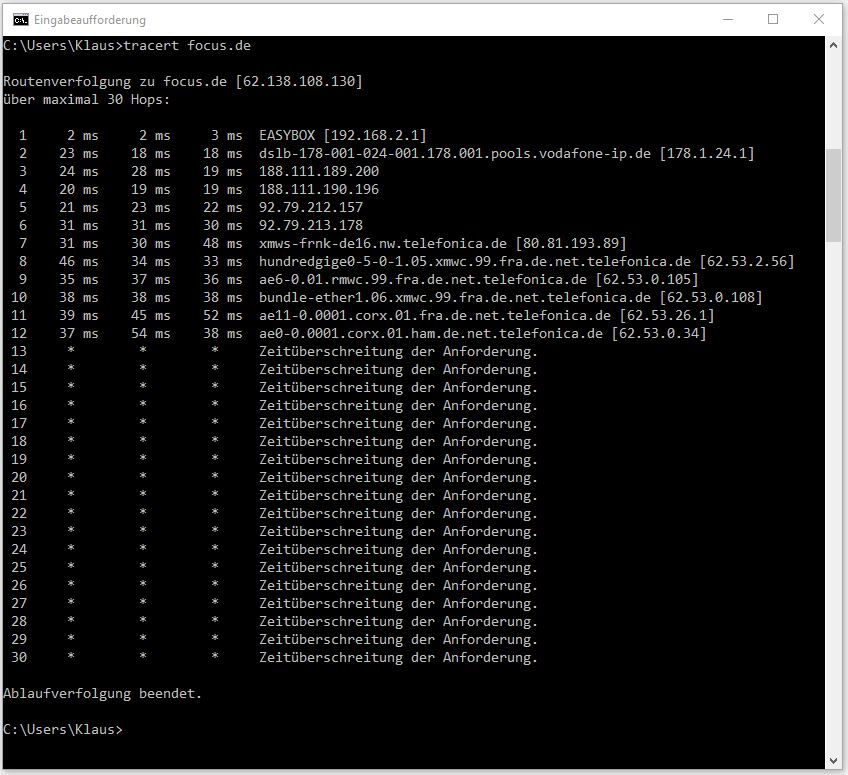Screen dimensions: 848x775
Task: Click the focus.de IP [62.138.108.130]
Action: [x=299, y=81]
